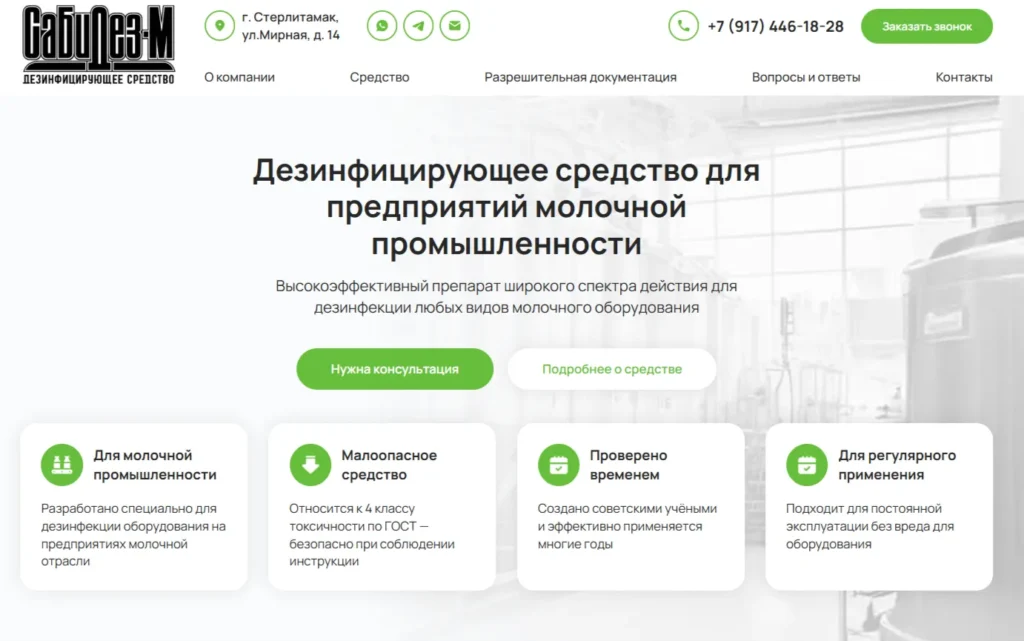Image resolution: width=1024 pixels, height=641 pixels.
Task: Click the down-arrow low hazard icon
Action: (310, 465)
